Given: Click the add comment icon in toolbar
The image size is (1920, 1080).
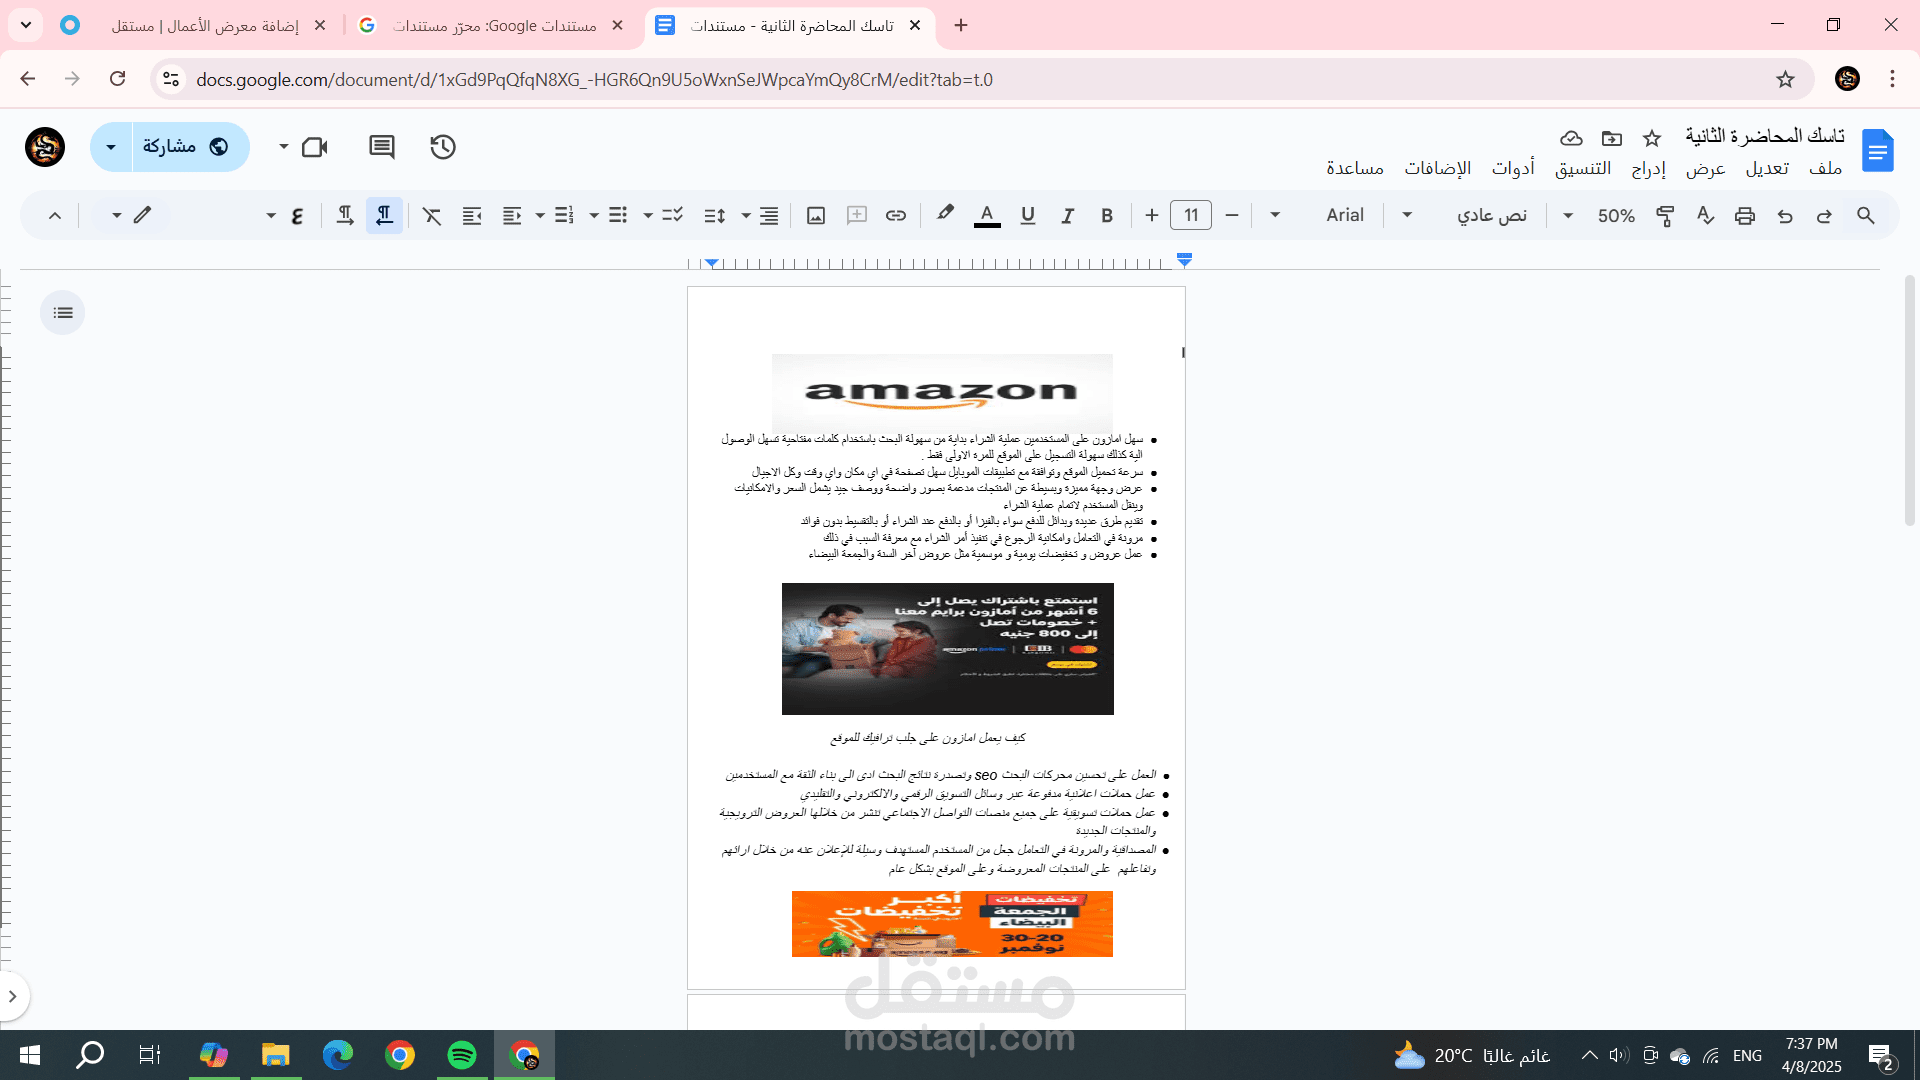Looking at the screenshot, I should [x=857, y=215].
